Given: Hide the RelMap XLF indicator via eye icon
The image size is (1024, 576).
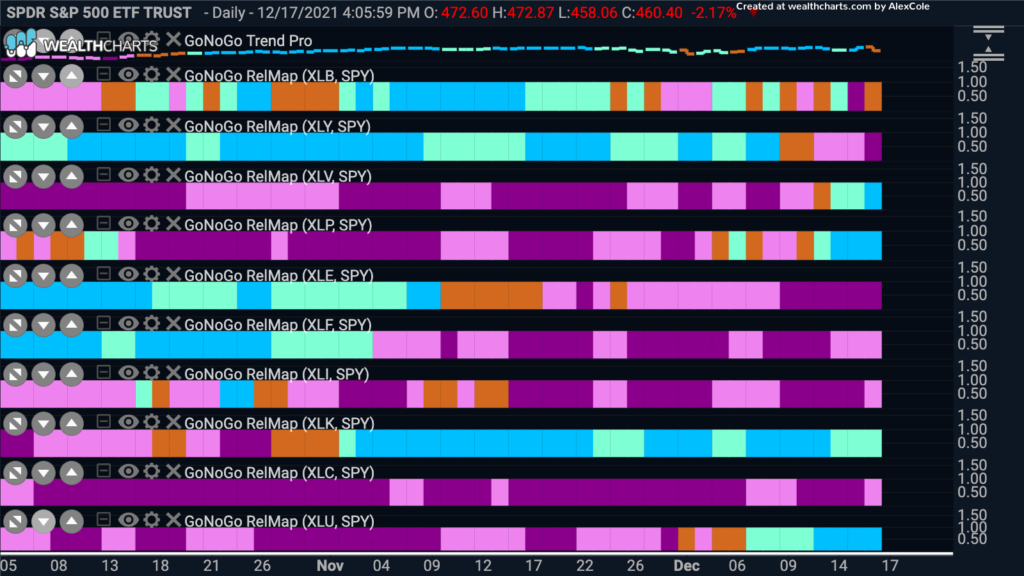Looking at the screenshot, I should (128, 323).
